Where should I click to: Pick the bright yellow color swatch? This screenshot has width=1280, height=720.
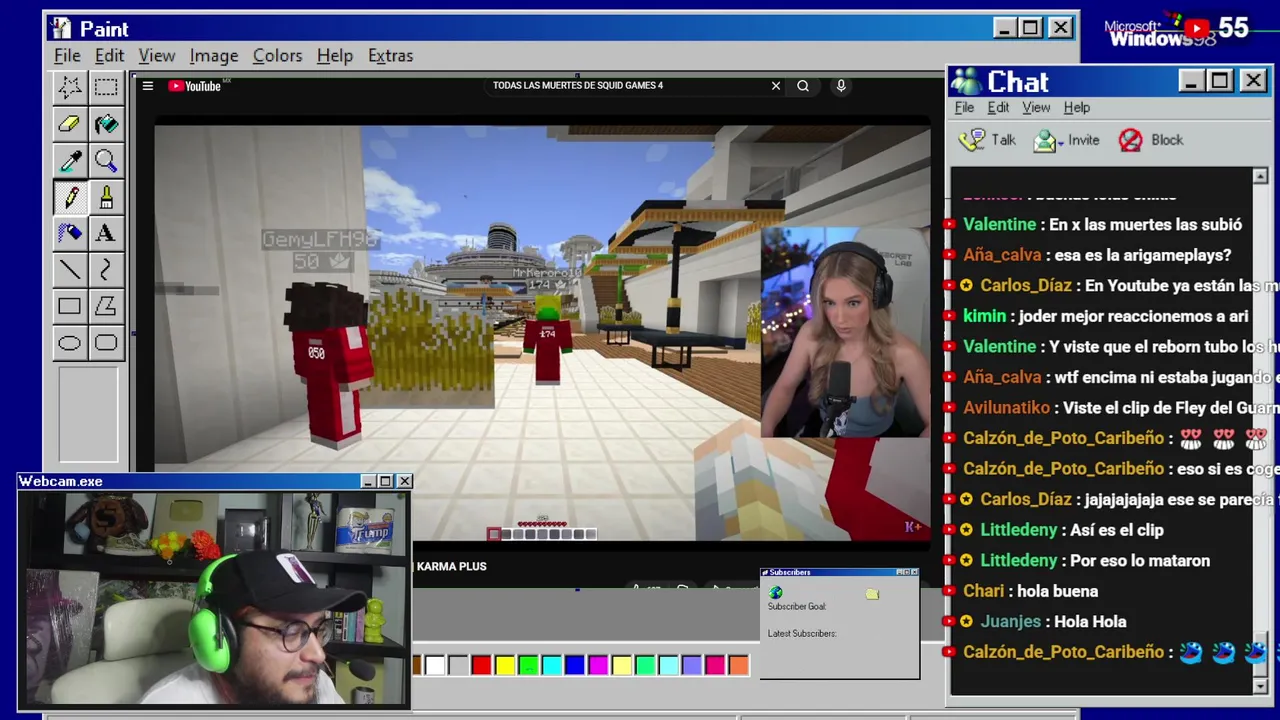(505, 666)
